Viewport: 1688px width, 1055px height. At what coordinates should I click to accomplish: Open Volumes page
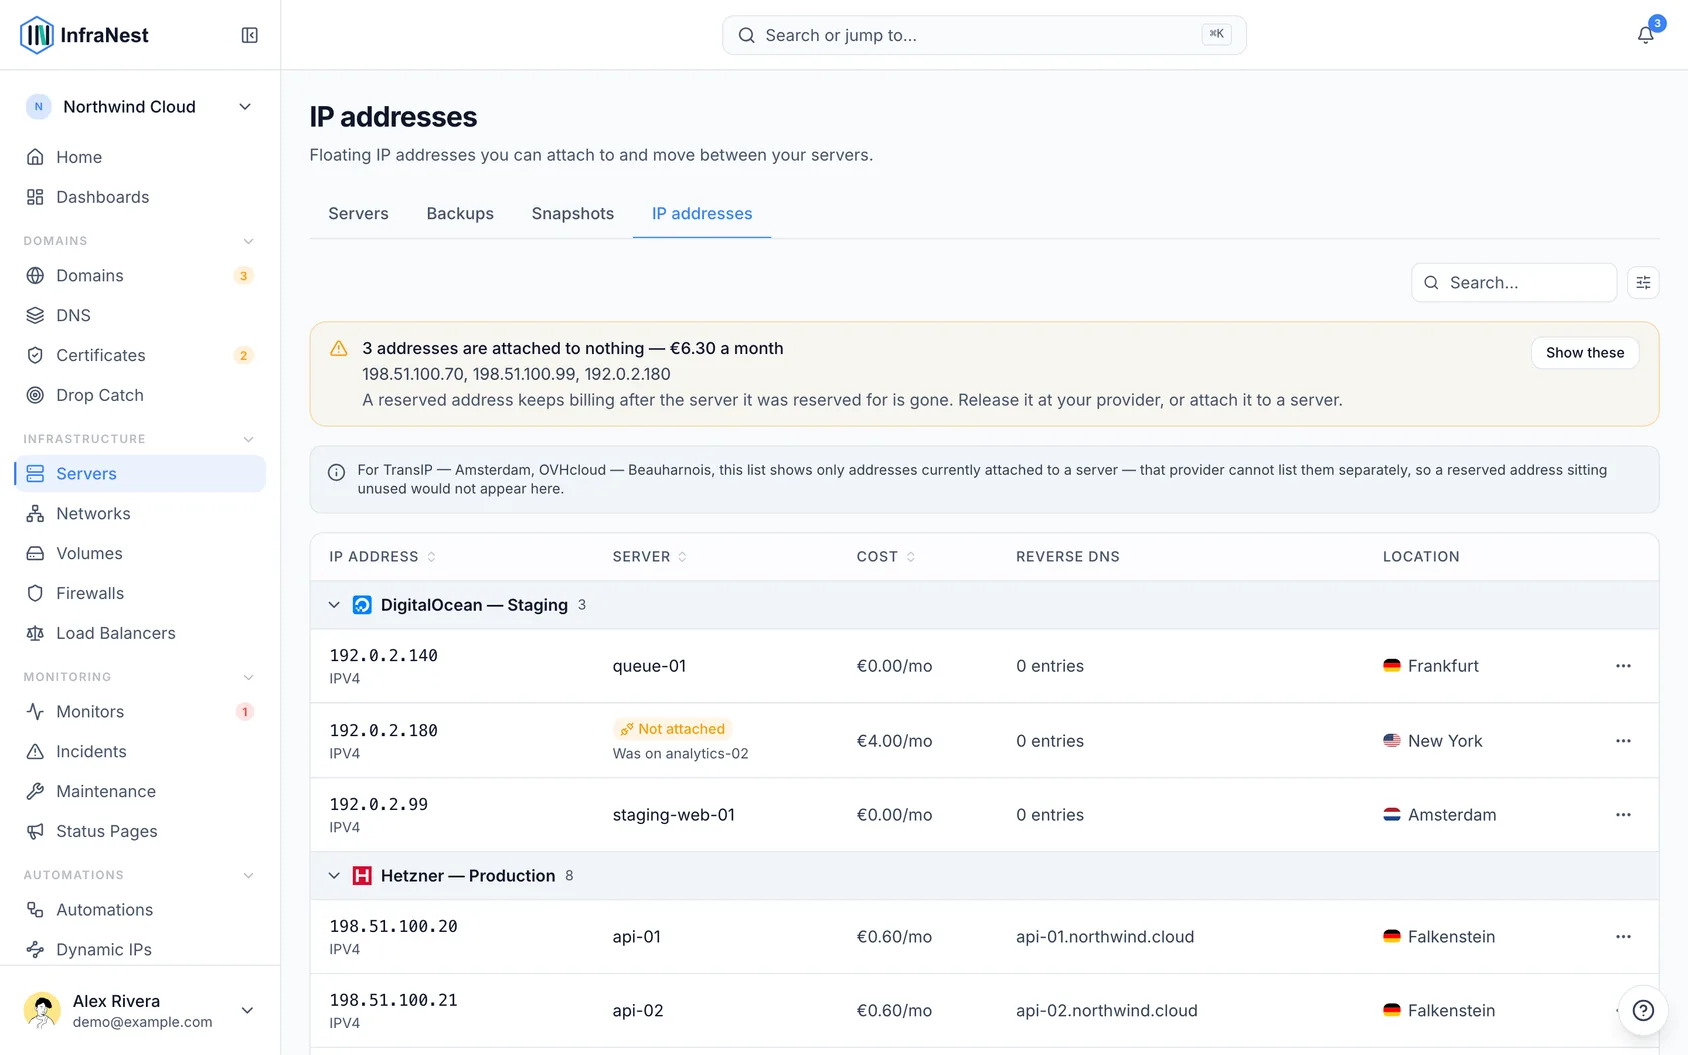point(140,553)
